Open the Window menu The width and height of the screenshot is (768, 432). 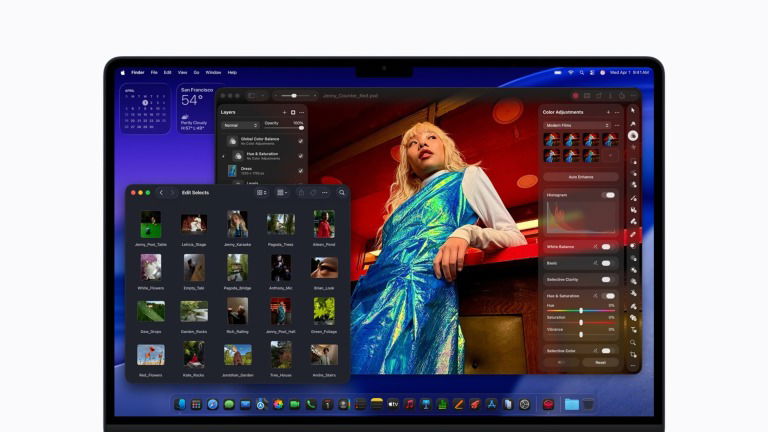pos(213,72)
